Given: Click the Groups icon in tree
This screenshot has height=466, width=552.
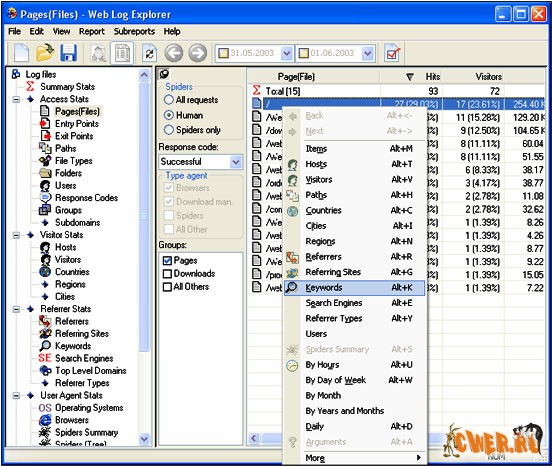Looking at the screenshot, I should pos(45,210).
